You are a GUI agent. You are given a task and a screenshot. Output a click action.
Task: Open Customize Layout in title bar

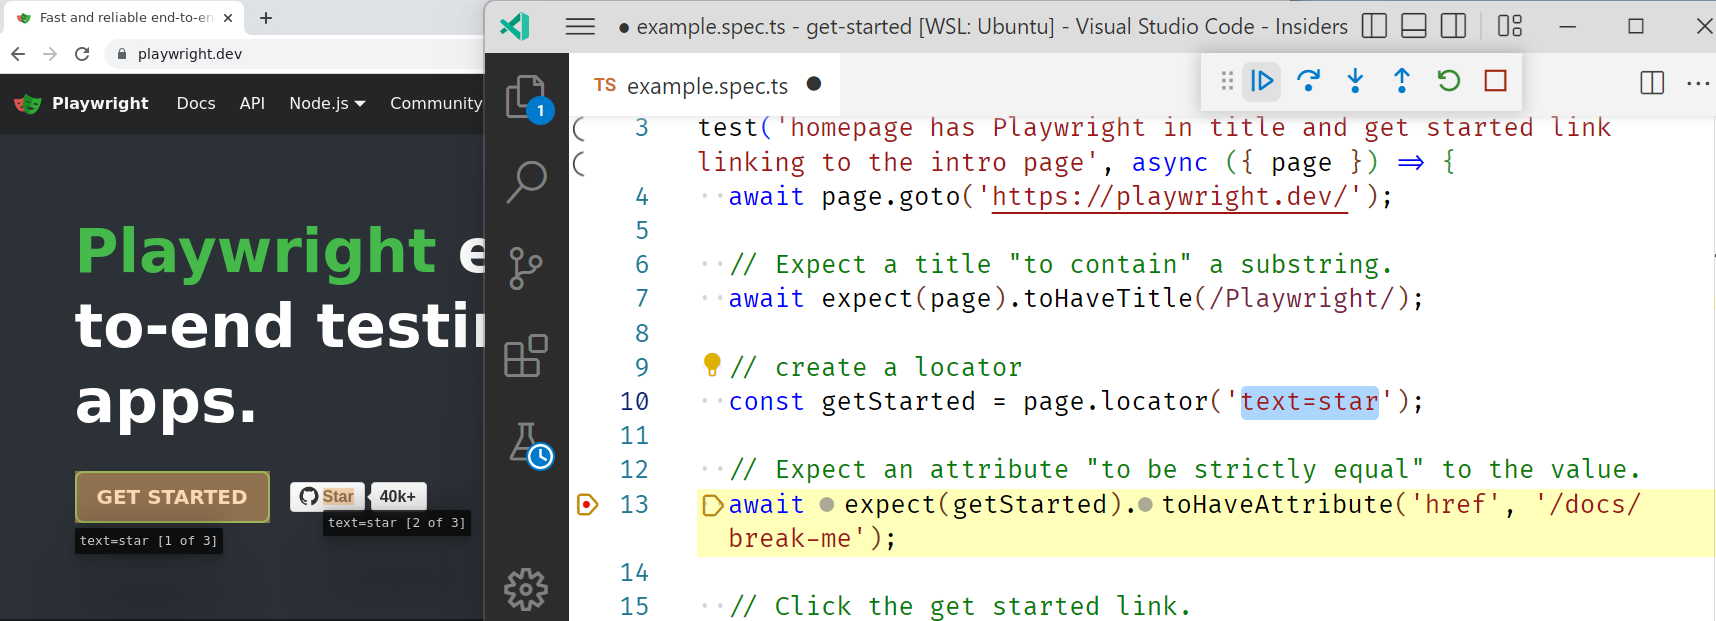point(1510,26)
